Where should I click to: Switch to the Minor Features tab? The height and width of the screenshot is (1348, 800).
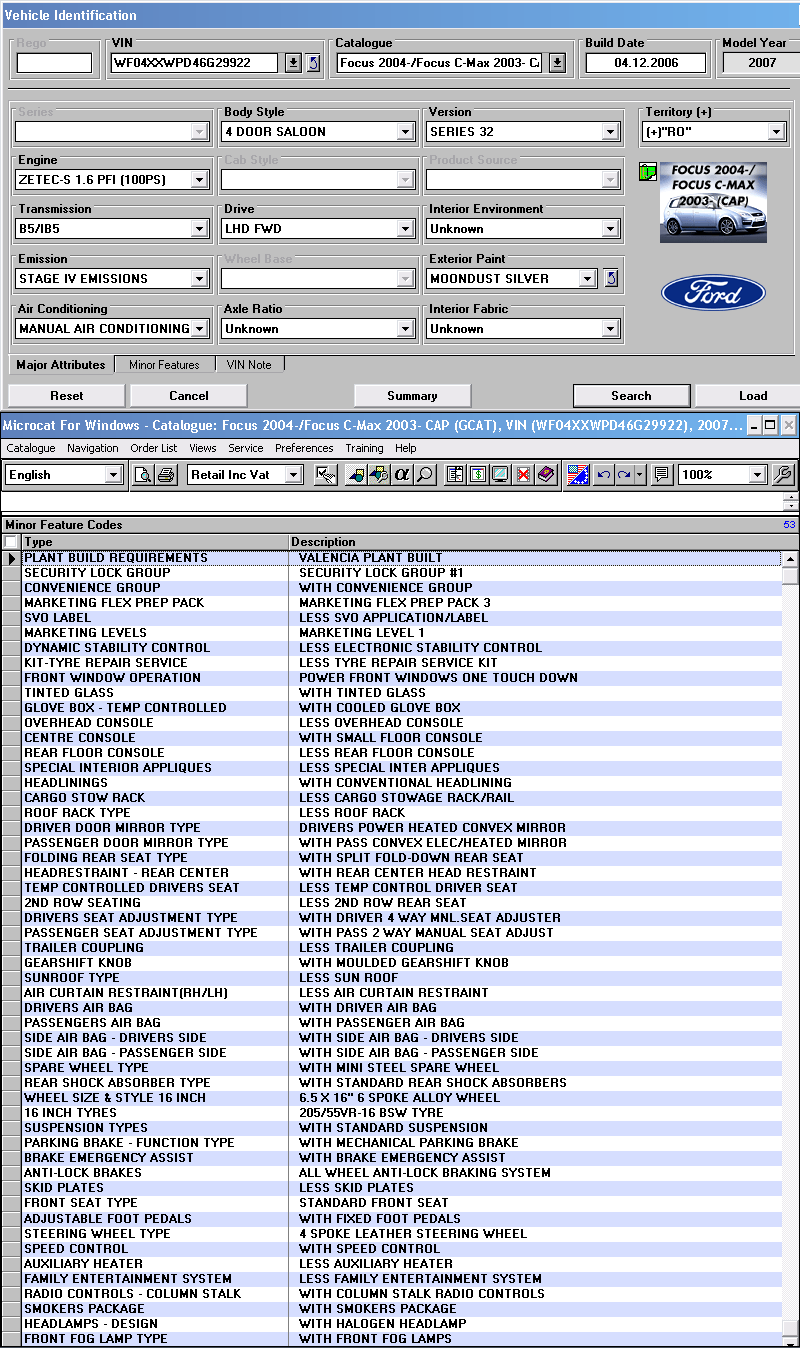(164, 365)
